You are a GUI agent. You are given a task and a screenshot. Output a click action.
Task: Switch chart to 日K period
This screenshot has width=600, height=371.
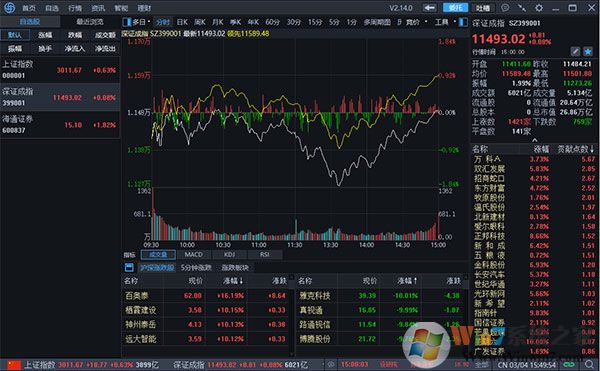click(182, 22)
